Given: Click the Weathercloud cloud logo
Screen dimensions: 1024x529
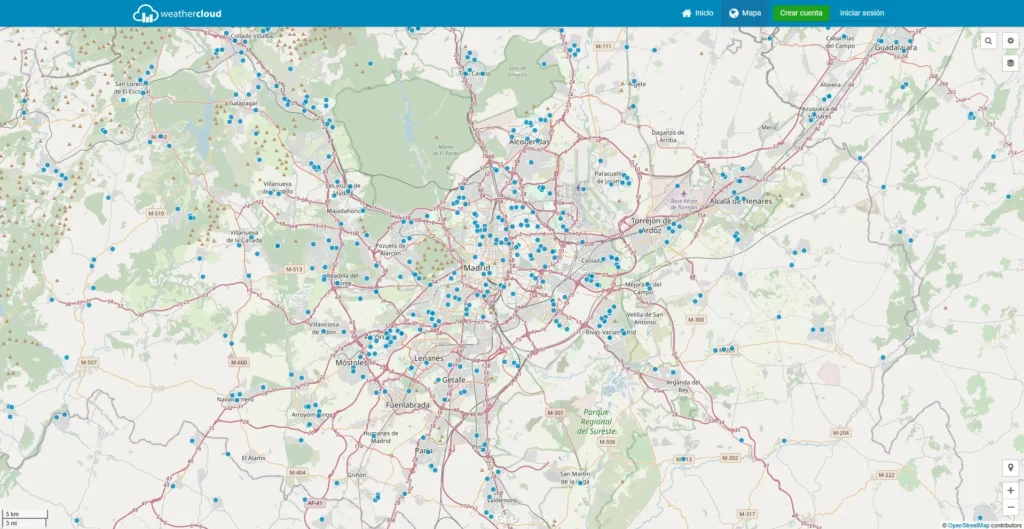Looking at the screenshot, I should click(145, 13).
